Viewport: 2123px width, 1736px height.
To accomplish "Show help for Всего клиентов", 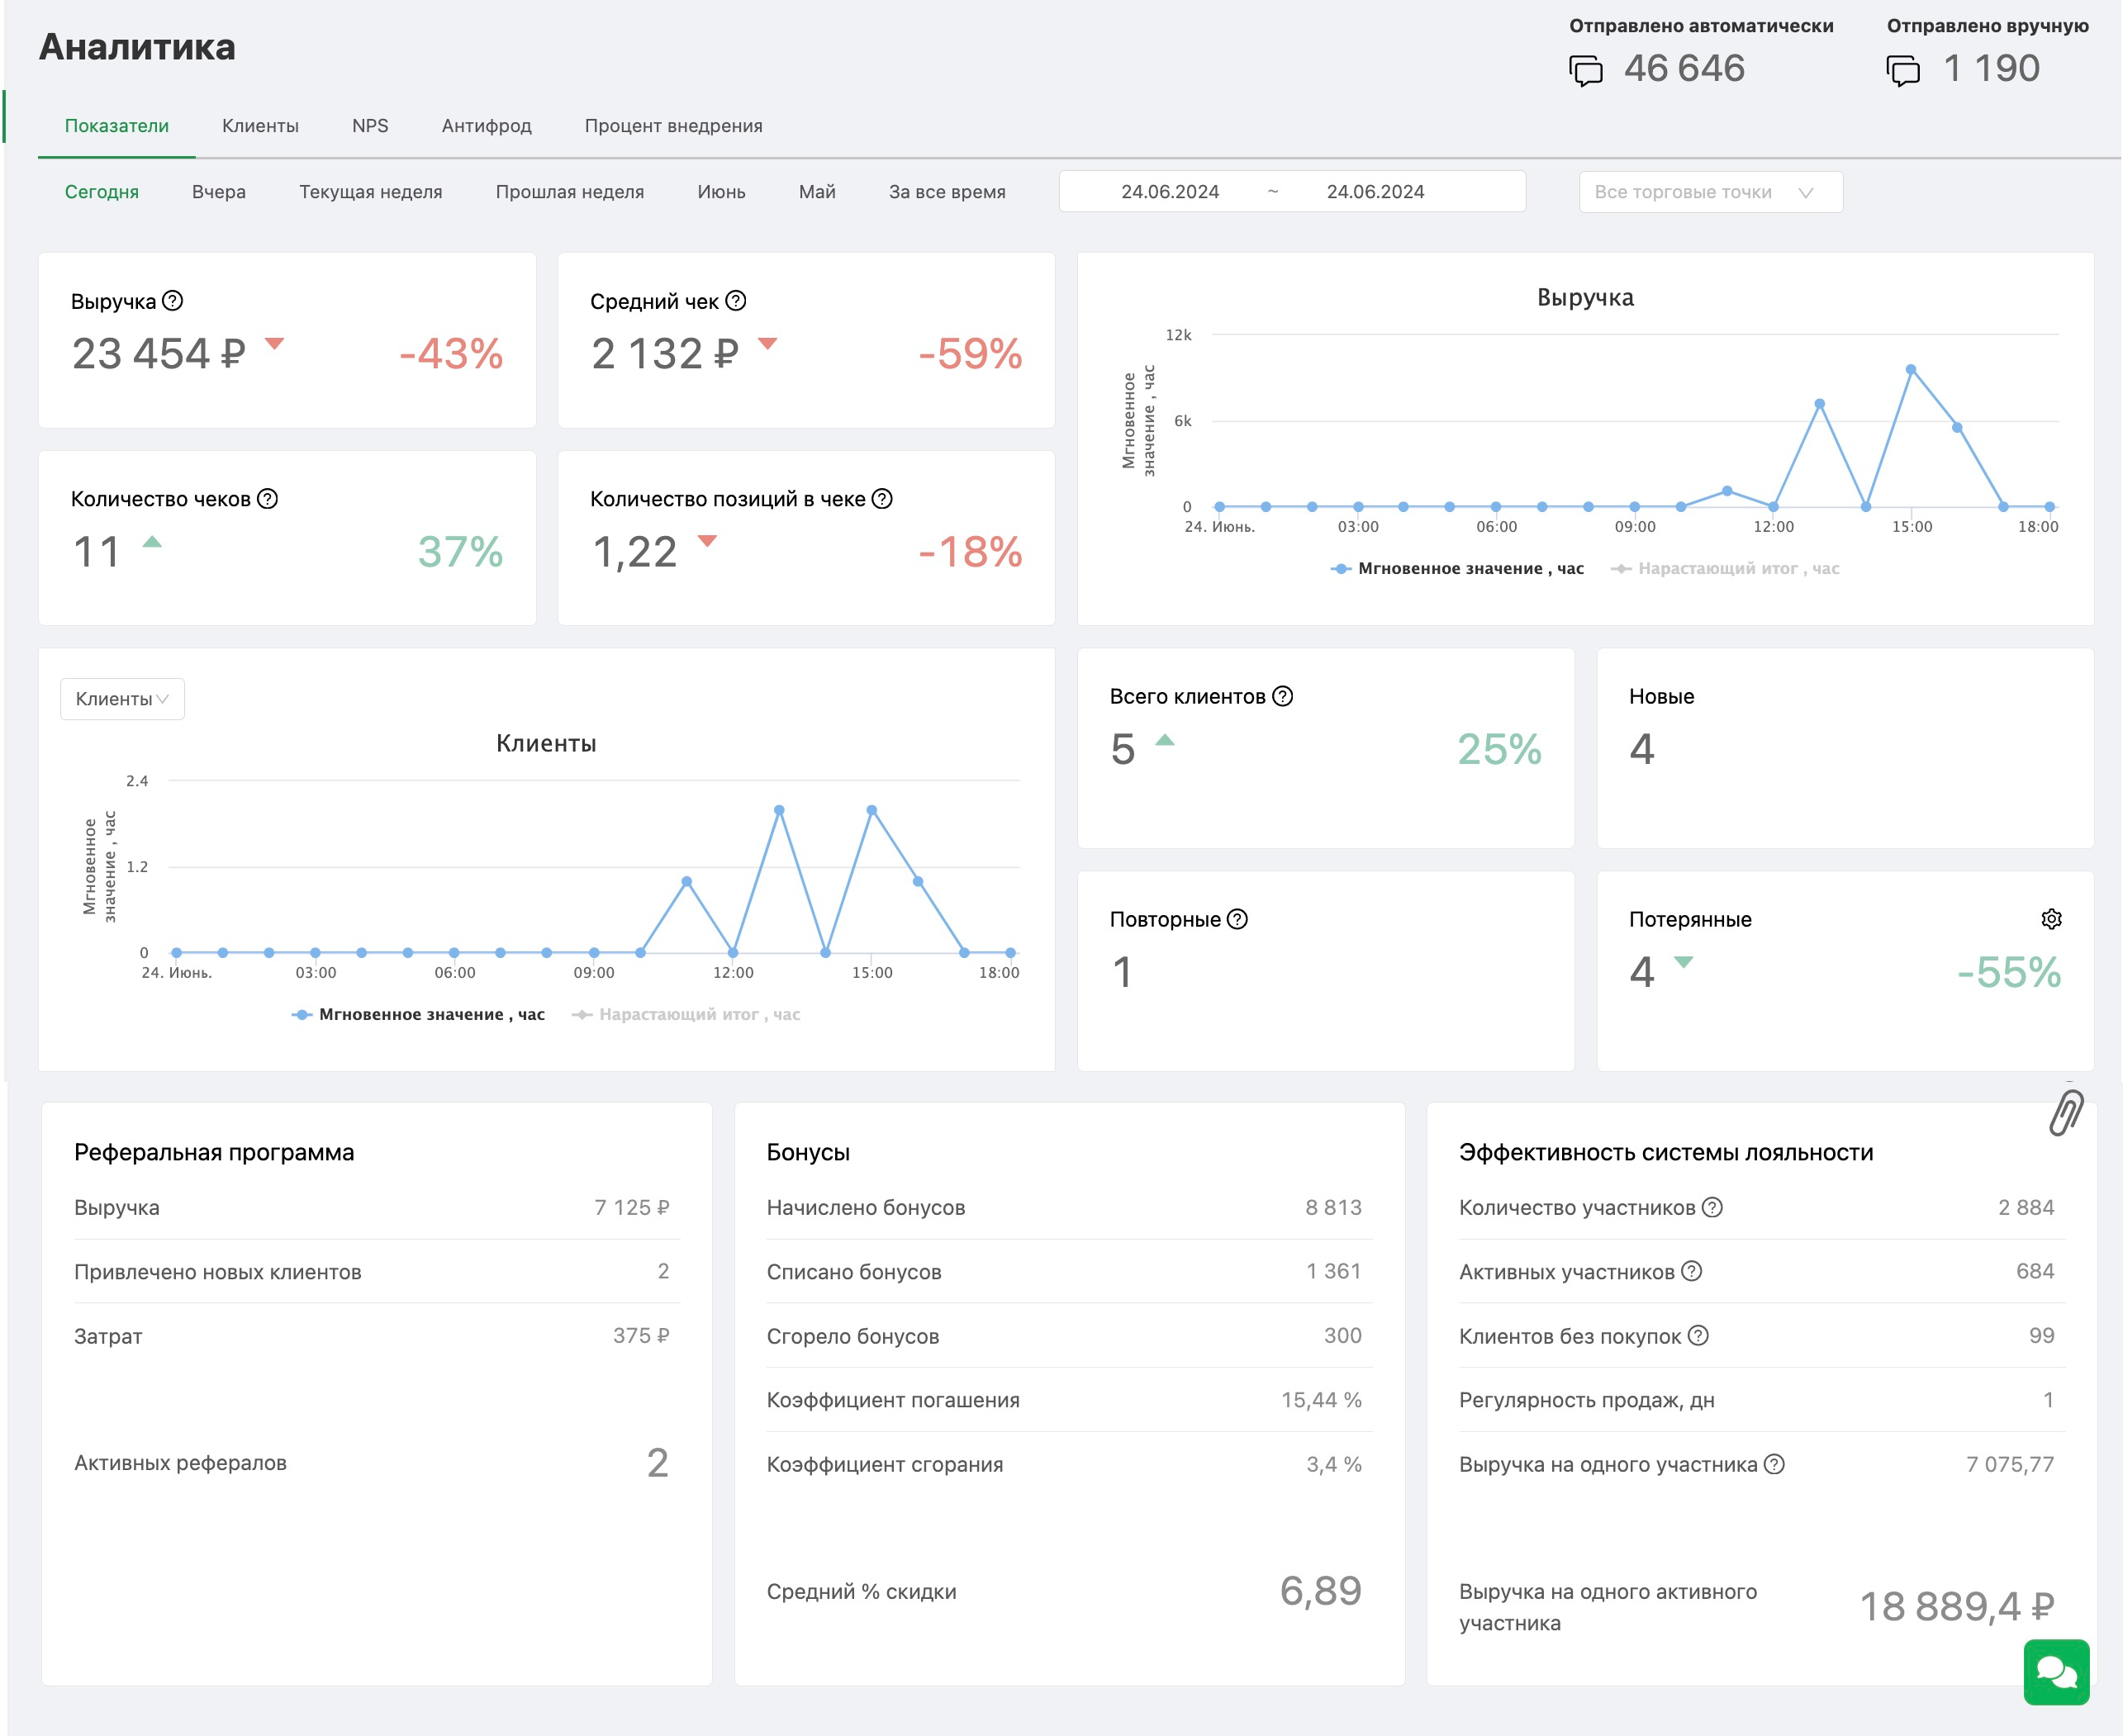I will pyautogui.click(x=1283, y=697).
